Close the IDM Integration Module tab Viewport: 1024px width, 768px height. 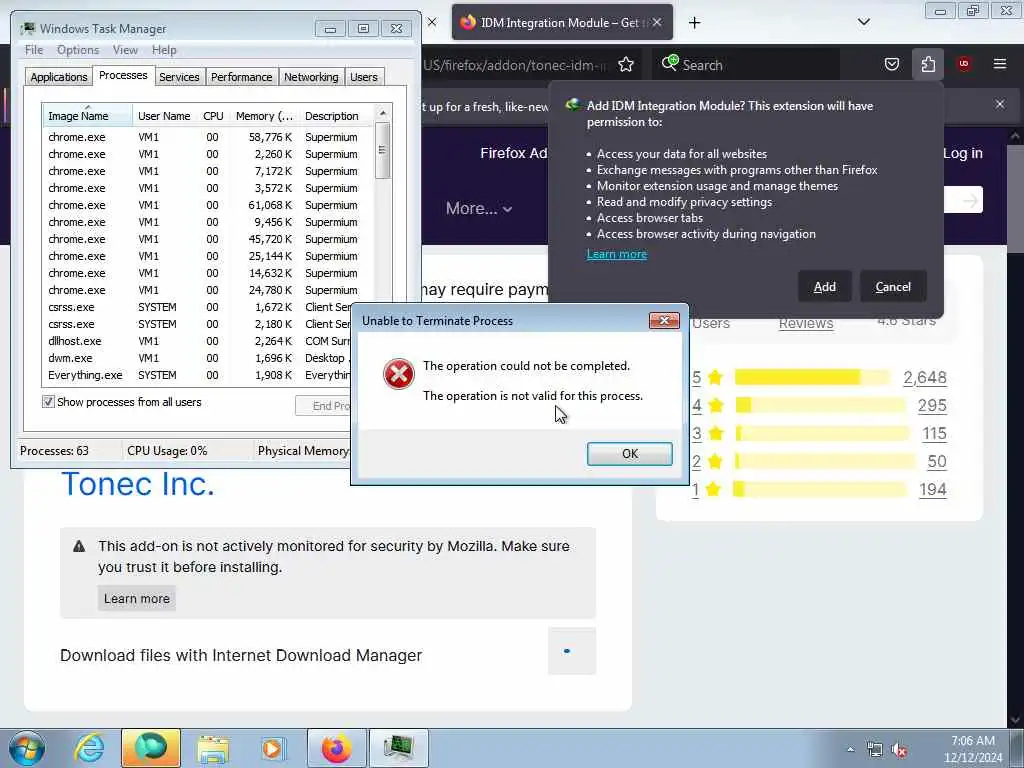(x=657, y=22)
